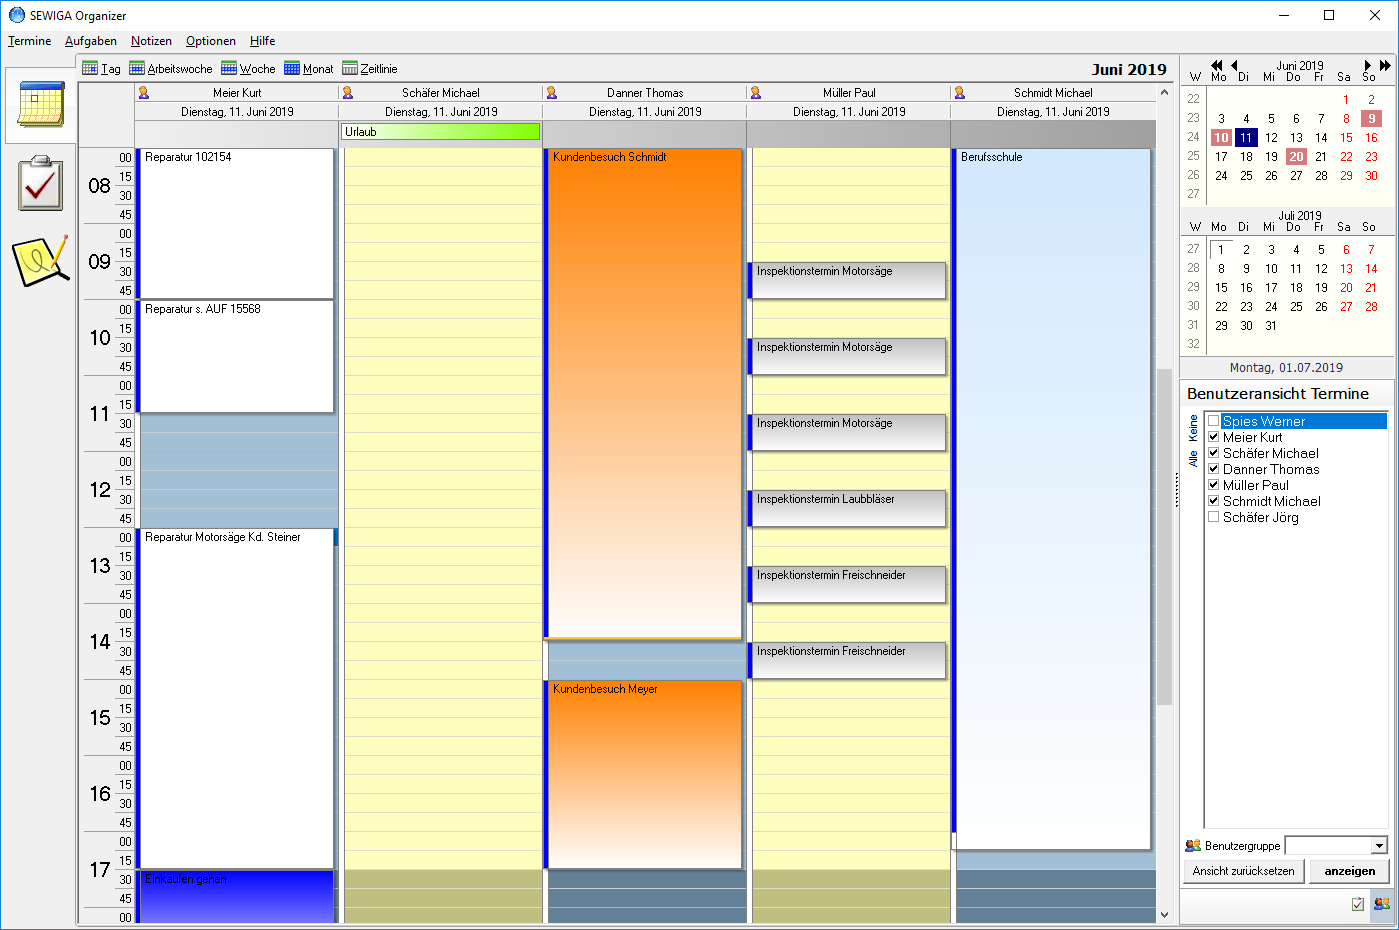Advance to next month in mini calendar
Viewport: 1399px width, 930px height.
[x=1368, y=66]
